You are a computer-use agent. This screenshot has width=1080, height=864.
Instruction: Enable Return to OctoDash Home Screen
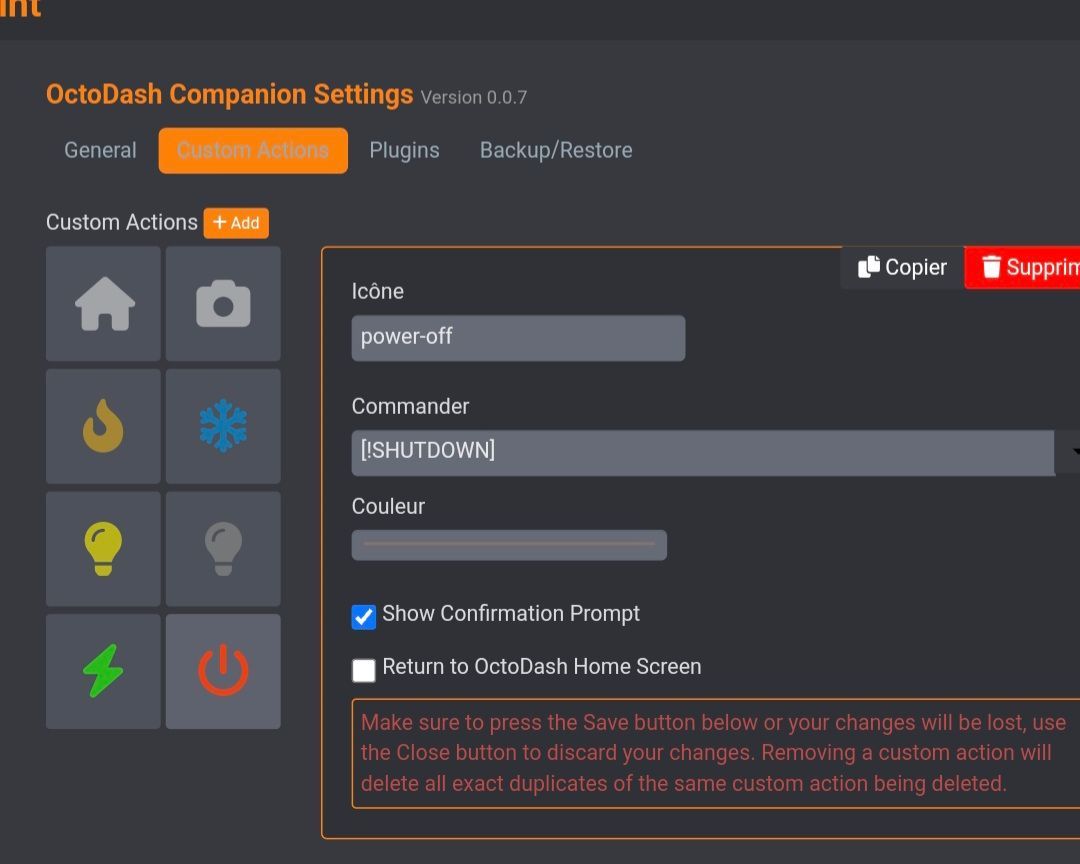(x=364, y=670)
